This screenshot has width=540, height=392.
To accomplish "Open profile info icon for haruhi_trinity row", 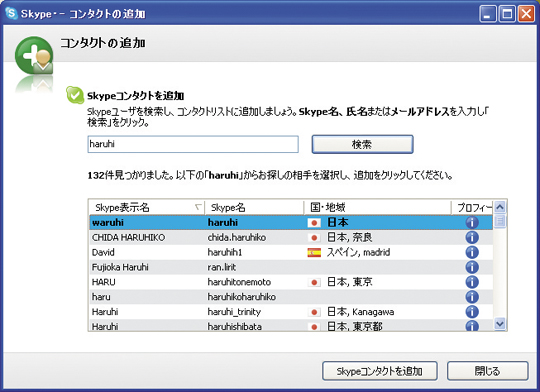I will point(472,312).
